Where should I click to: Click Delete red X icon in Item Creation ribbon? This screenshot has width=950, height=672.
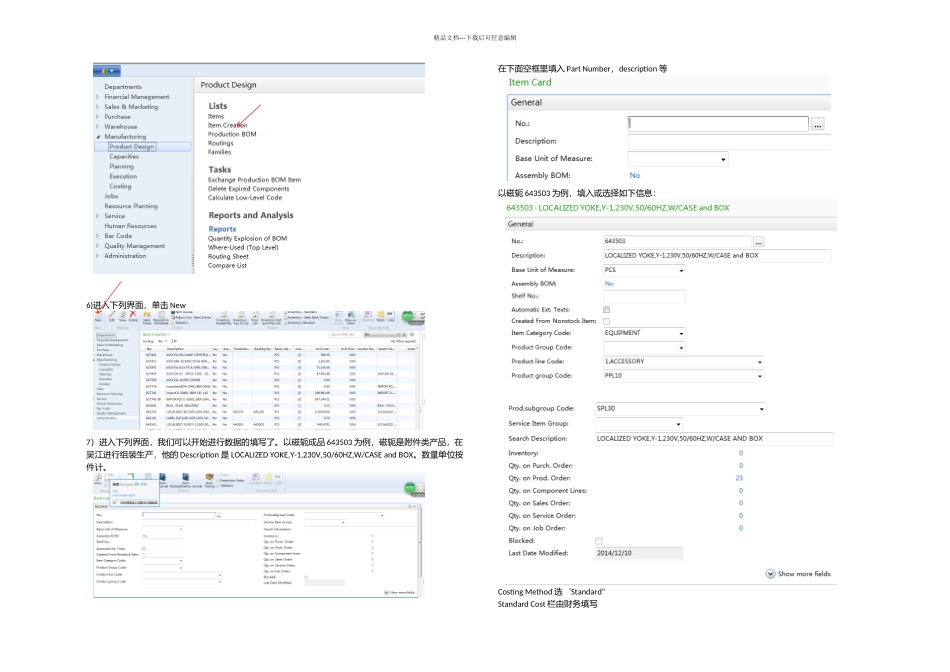[x=133, y=315]
